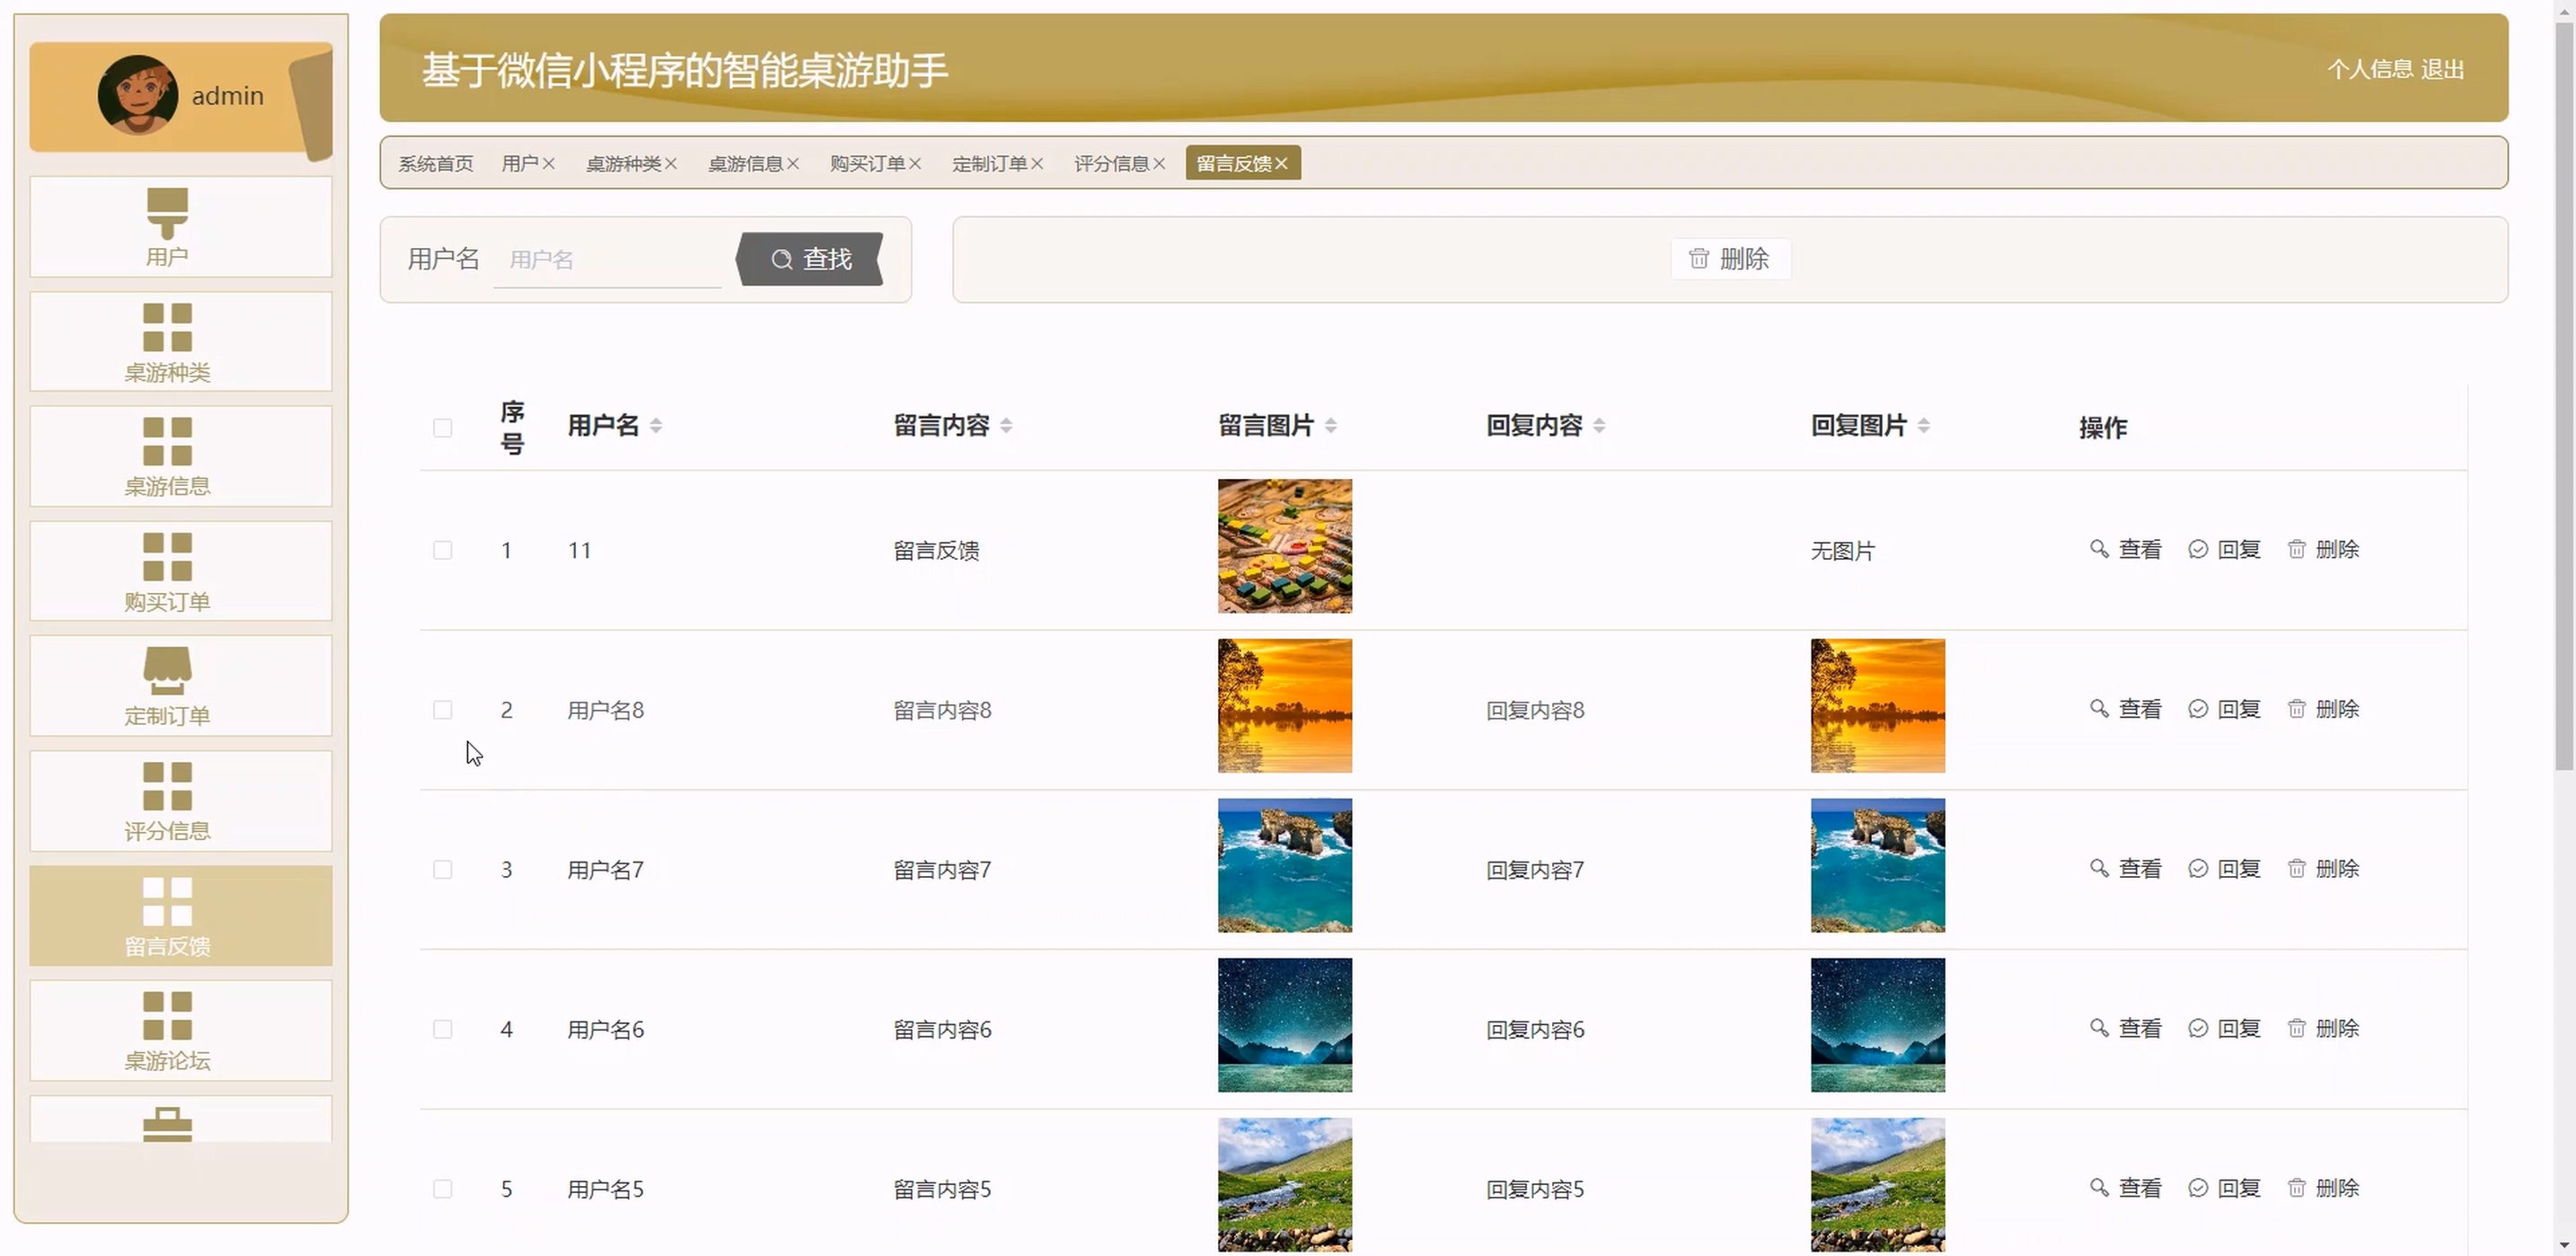Check the checkbox for row 1
Viewport: 2576px width, 1256px height.
click(x=443, y=550)
